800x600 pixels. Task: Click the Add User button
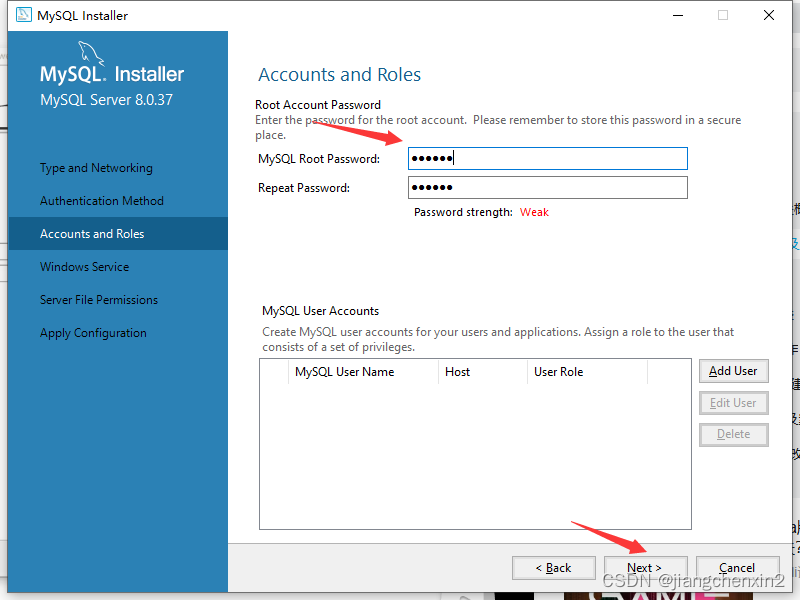(733, 371)
